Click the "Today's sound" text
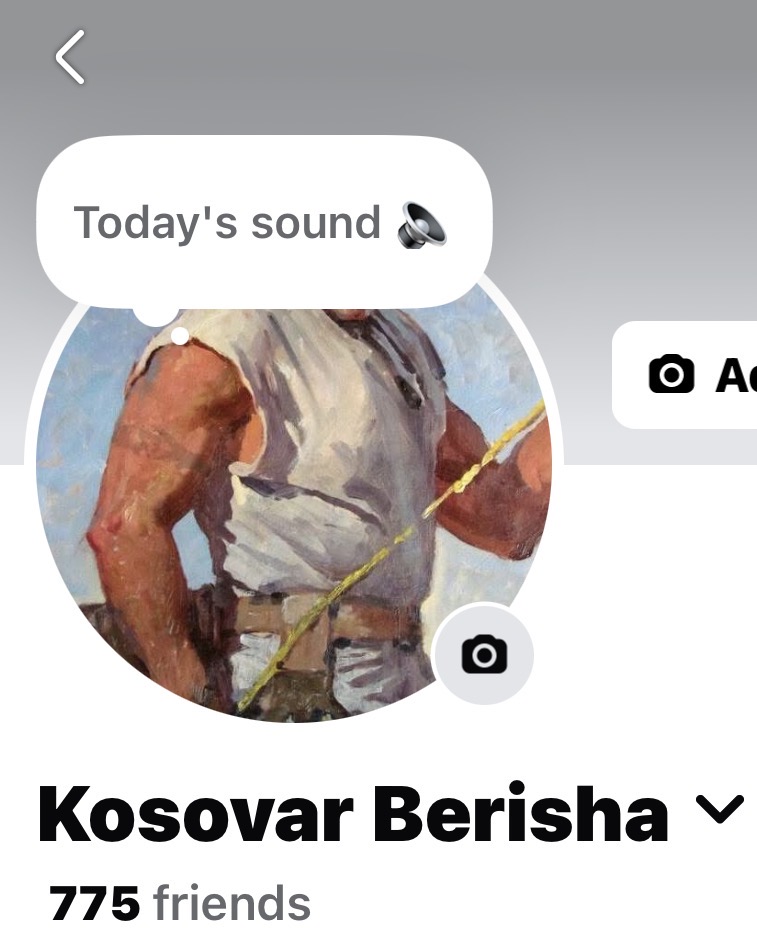This screenshot has height=935, width=757. pos(227,223)
